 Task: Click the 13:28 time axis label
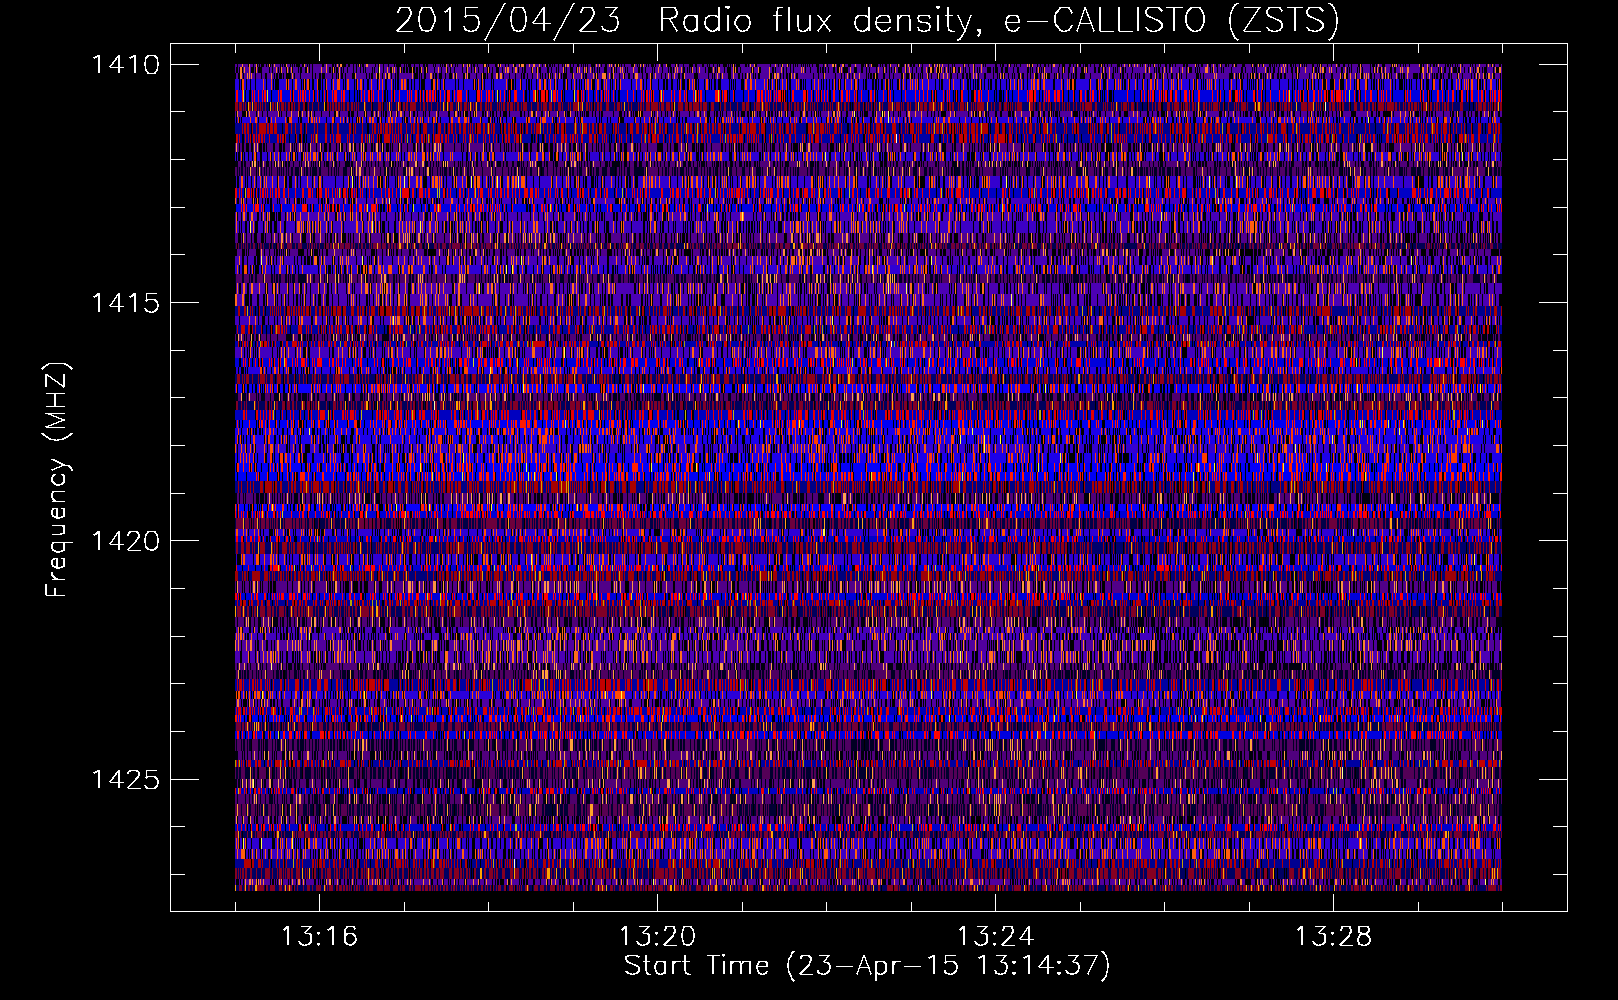click(x=1333, y=937)
